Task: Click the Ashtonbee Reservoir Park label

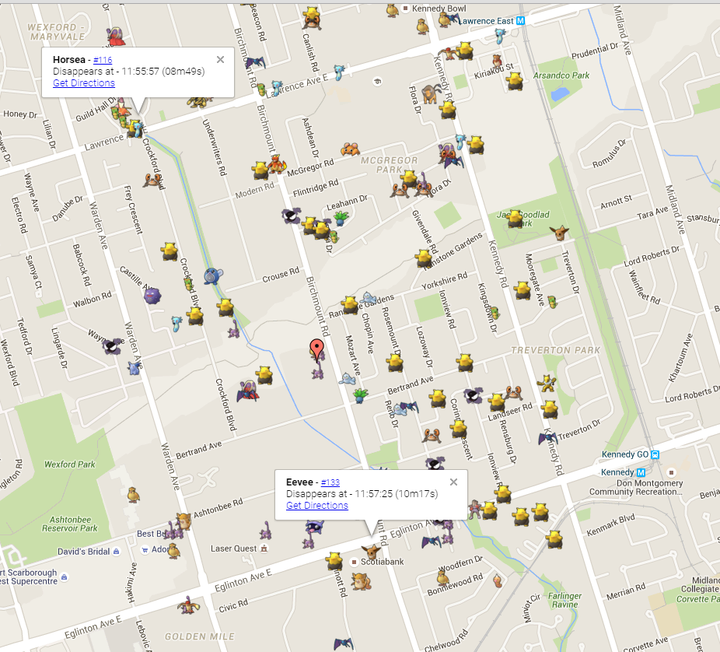Action: coord(70,524)
